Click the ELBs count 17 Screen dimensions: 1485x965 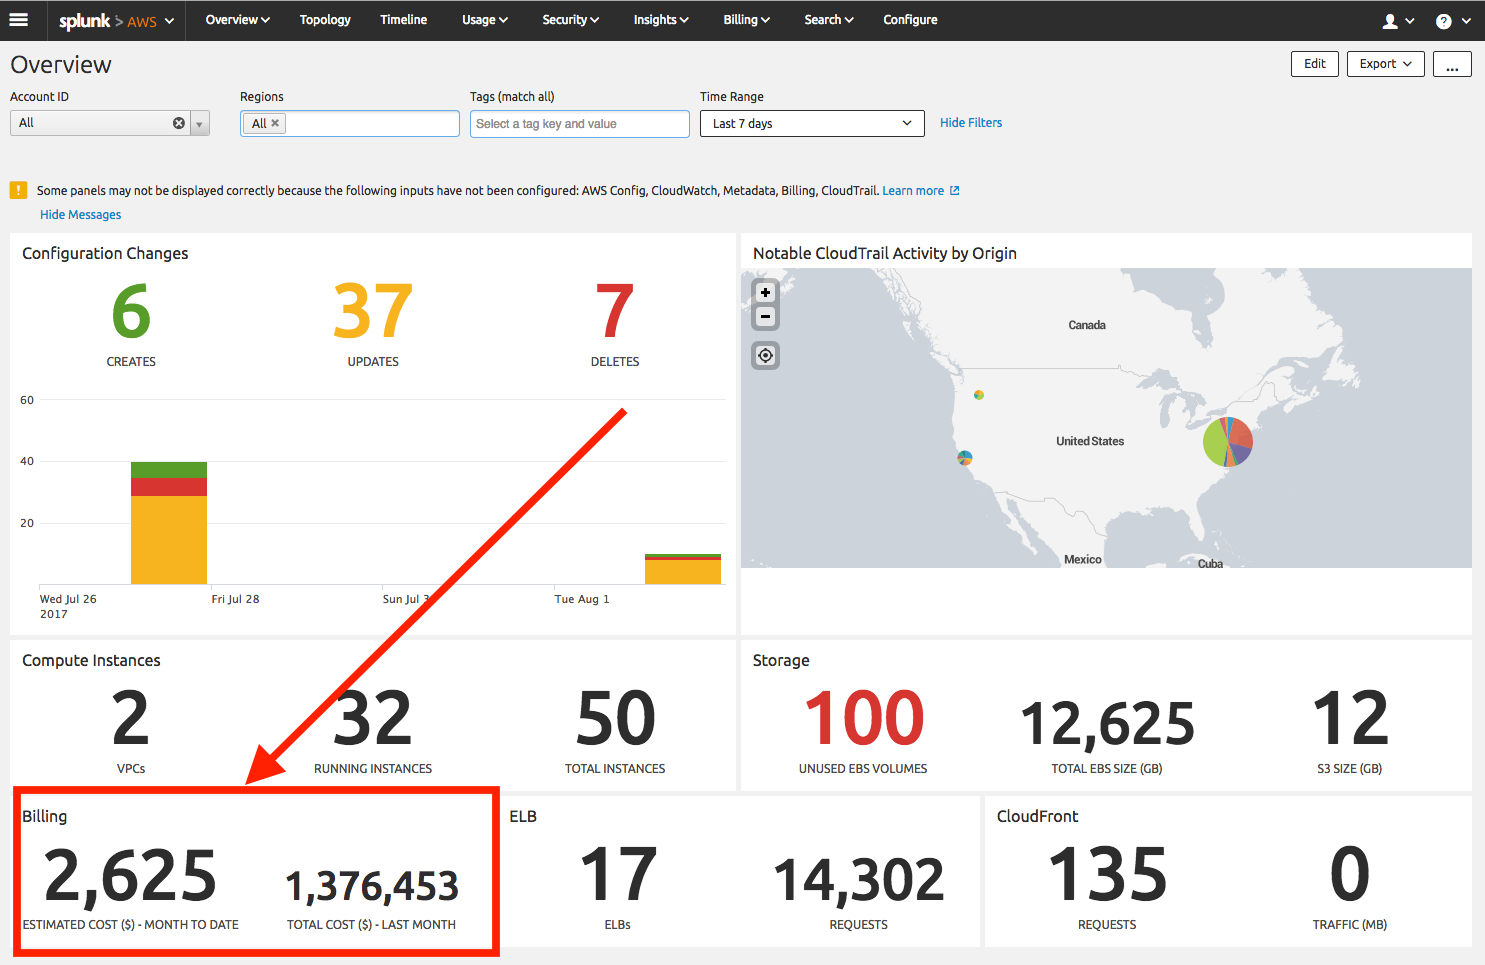click(618, 875)
